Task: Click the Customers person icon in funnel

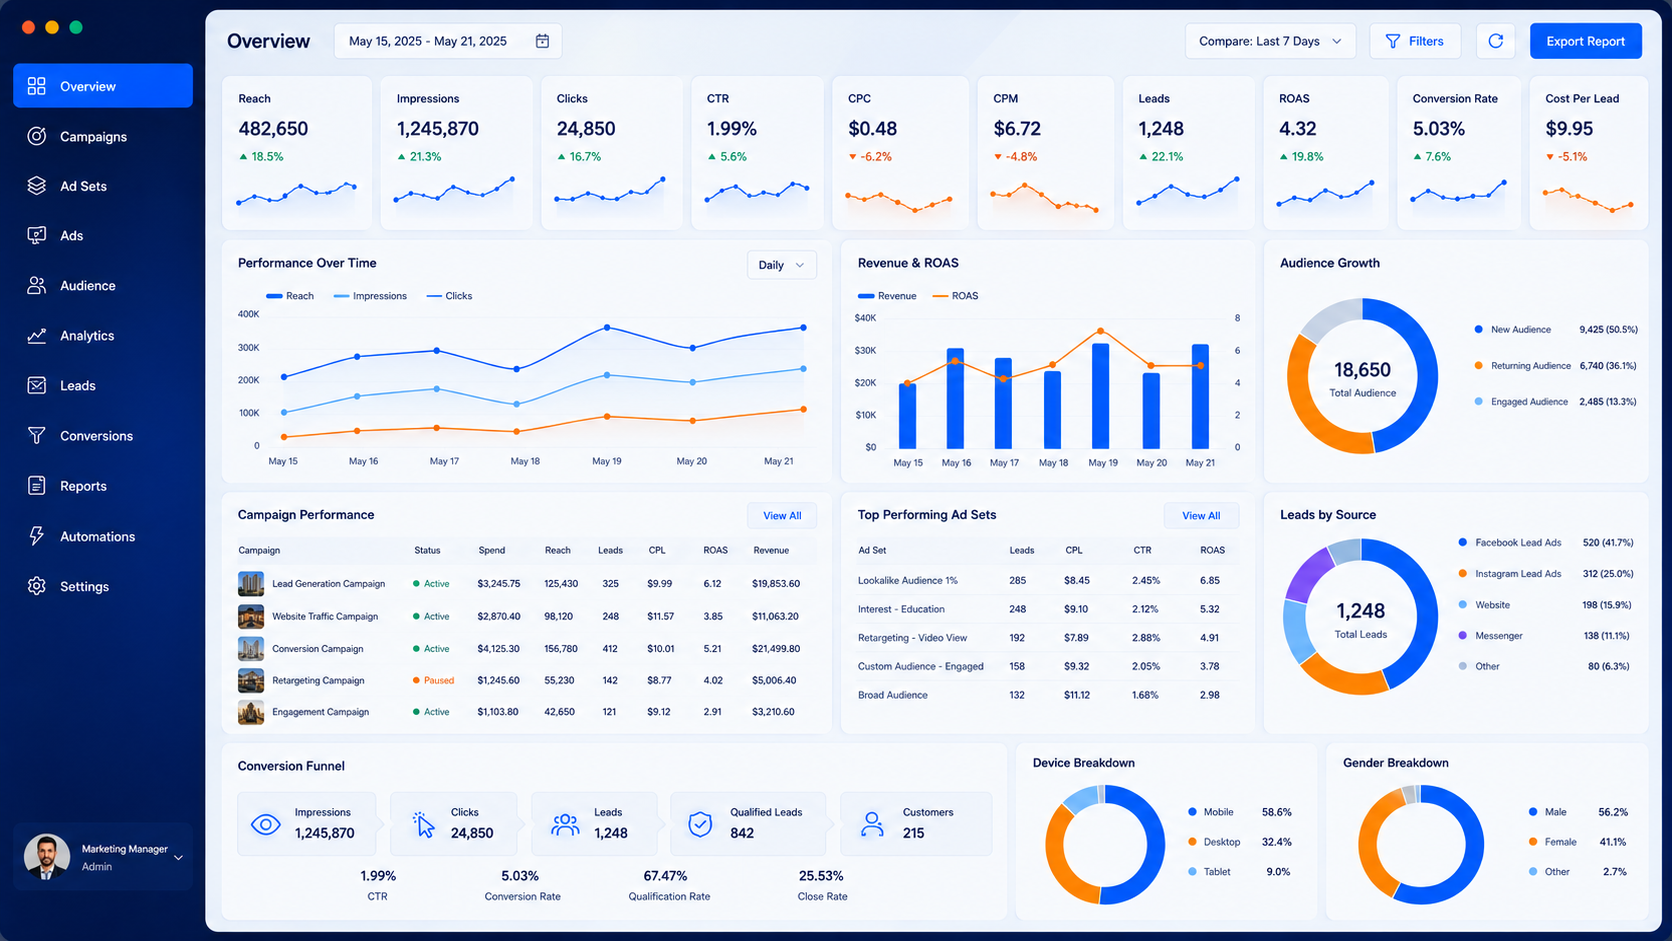Action: pos(872,824)
